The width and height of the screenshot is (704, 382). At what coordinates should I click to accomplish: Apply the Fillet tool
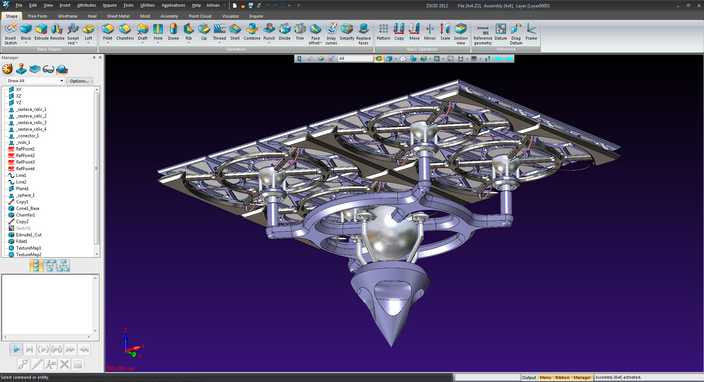point(108,32)
